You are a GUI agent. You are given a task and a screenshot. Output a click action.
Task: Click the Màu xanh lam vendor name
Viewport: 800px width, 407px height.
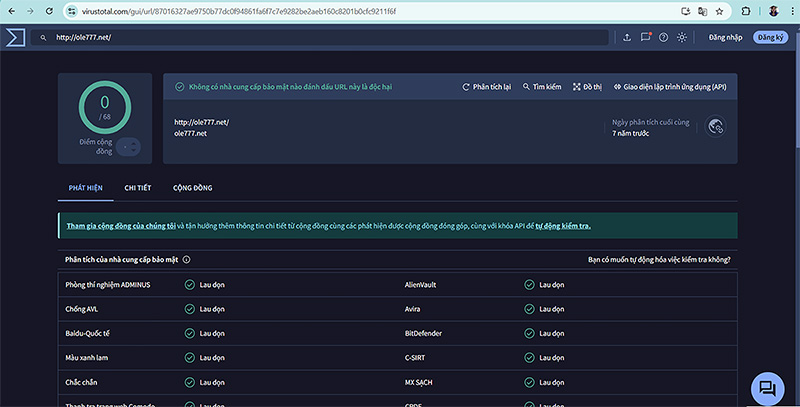click(86, 358)
